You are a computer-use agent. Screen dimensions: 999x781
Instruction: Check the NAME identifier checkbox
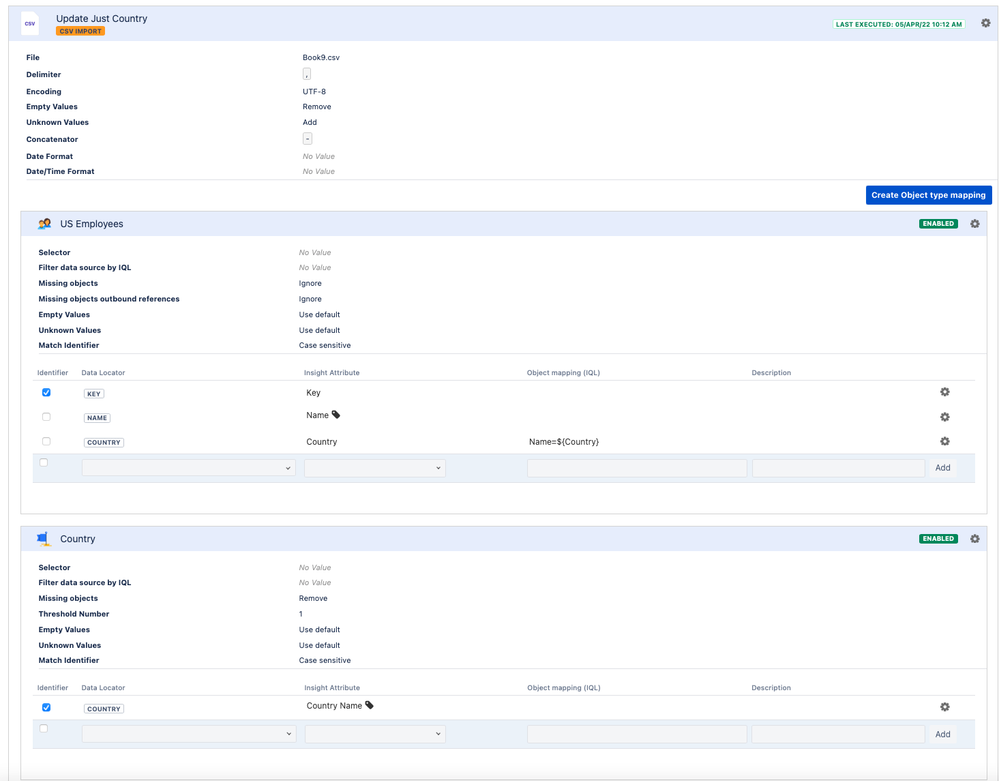47,417
